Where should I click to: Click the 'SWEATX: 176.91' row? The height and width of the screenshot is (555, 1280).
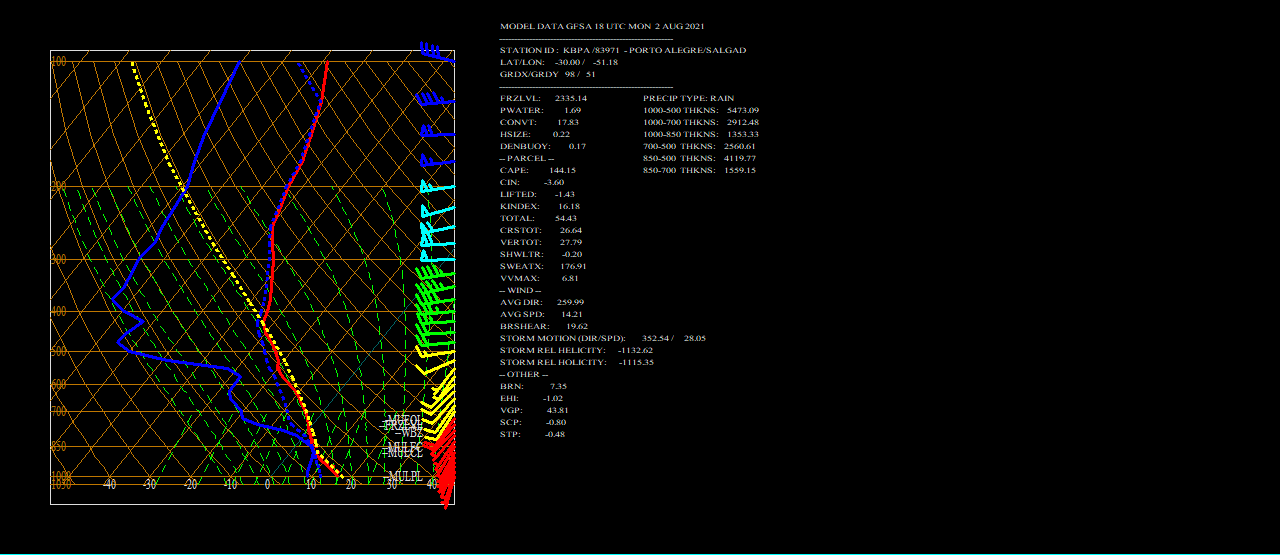click(x=543, y=266)
